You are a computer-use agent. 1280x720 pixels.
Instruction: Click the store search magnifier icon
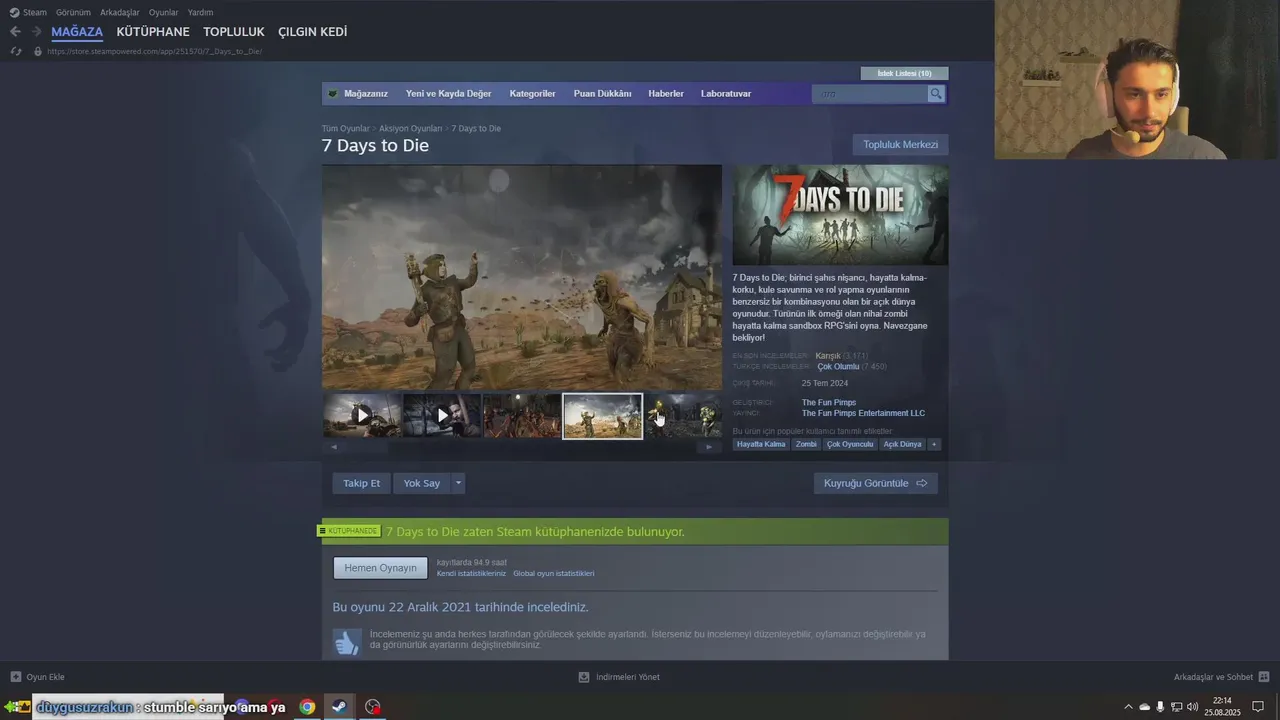936,94
